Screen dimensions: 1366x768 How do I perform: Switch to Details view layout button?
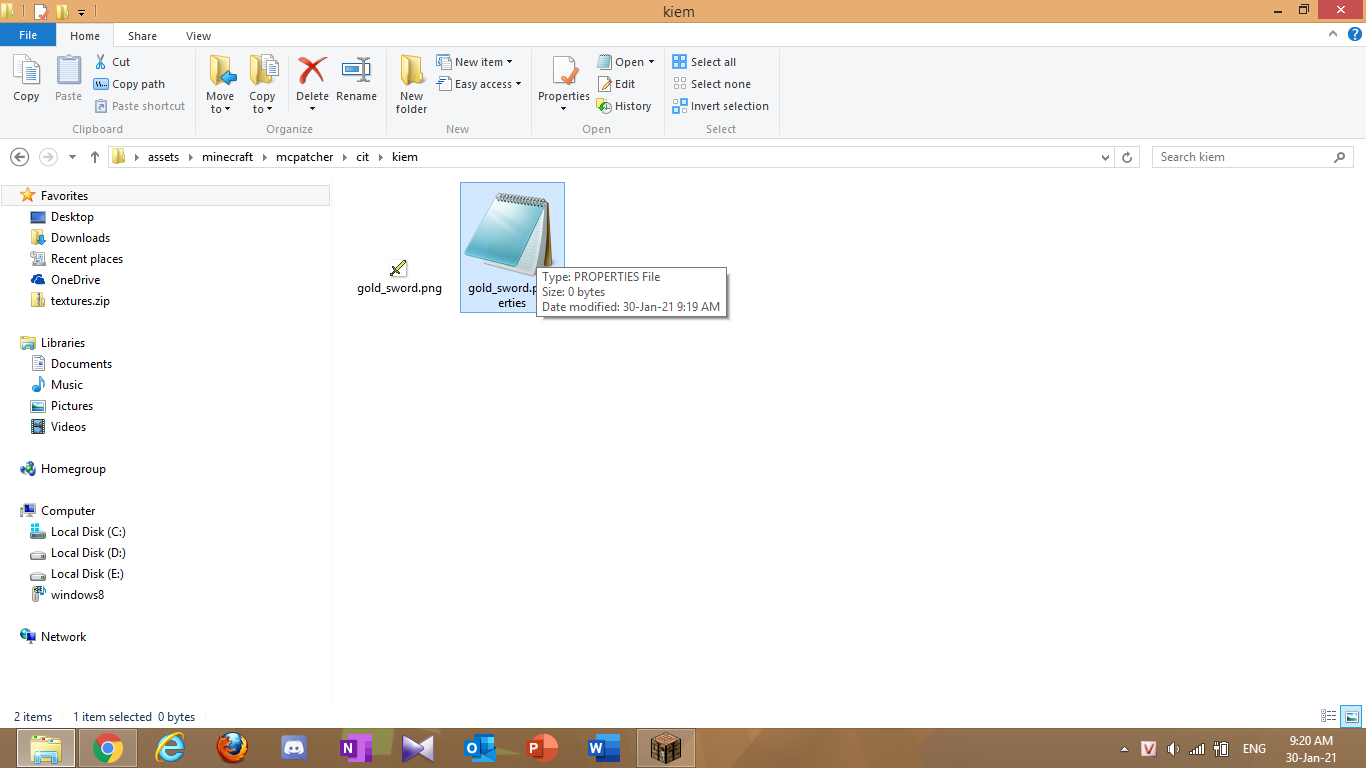tap(1329, 716)
